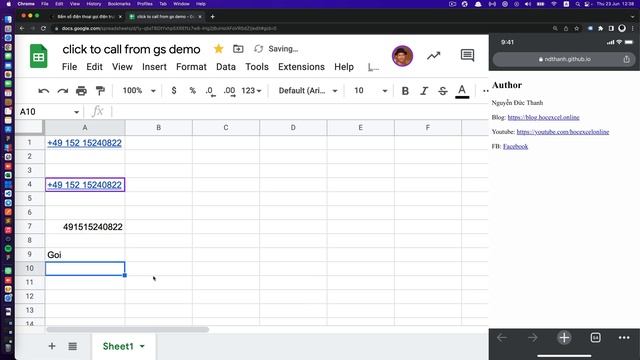Click the phone link in cell A4
This screenshot has width=640, height=360.
[84, 185]
